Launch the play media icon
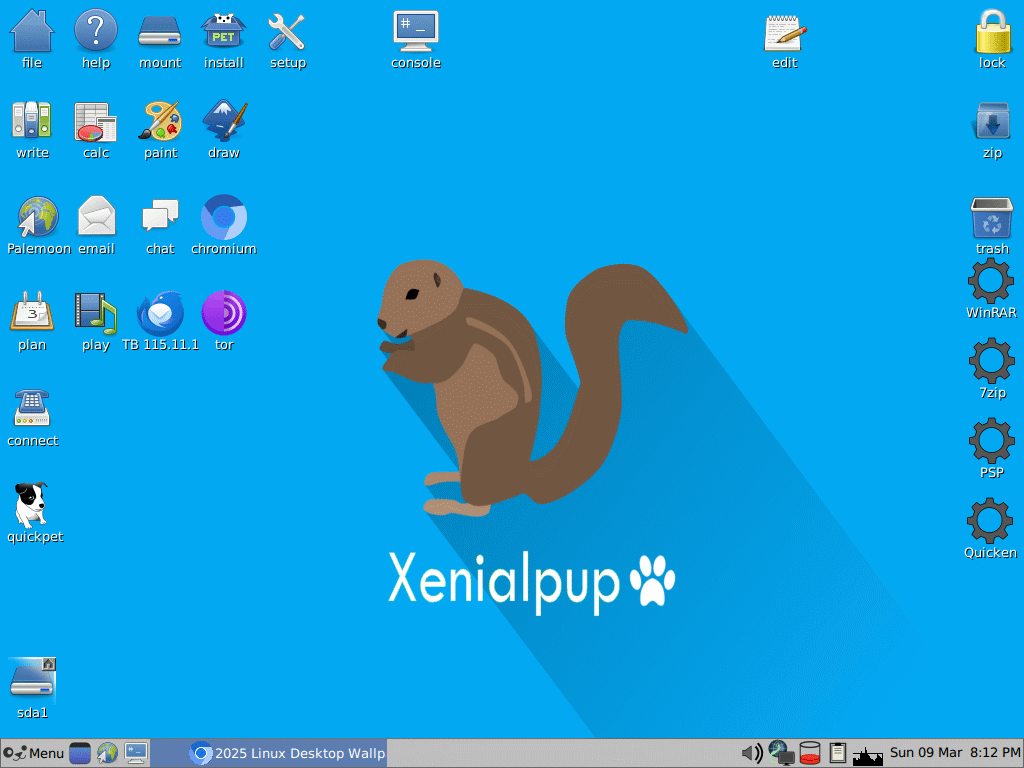Viewport: 1024px width, 768px height. pos(96,313)
